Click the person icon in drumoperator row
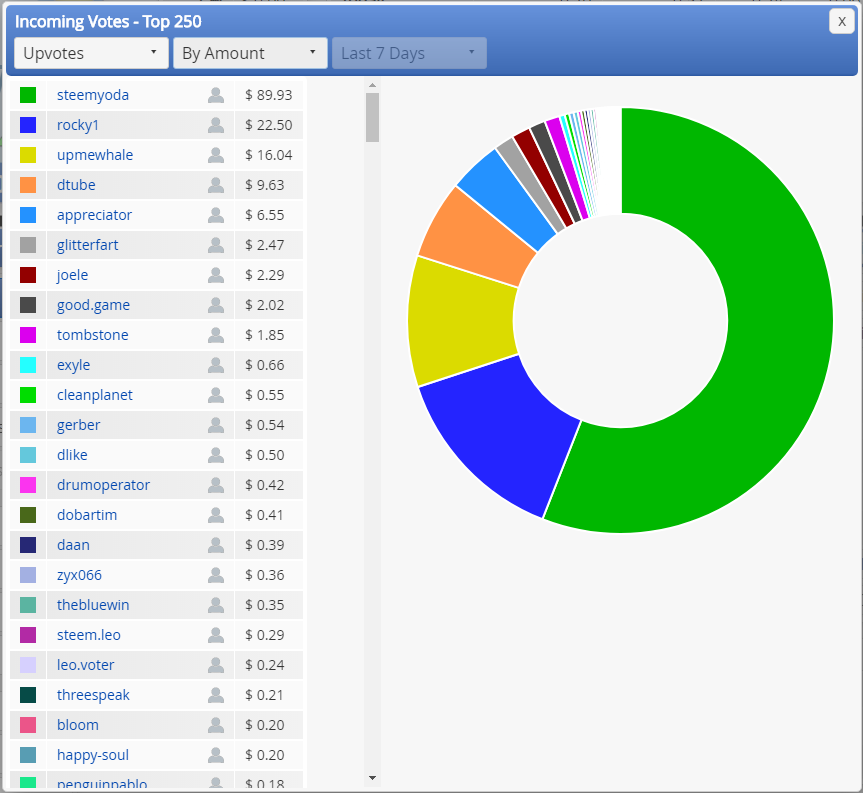The height and width of the screenshot is (793, 863). (216, 485)
